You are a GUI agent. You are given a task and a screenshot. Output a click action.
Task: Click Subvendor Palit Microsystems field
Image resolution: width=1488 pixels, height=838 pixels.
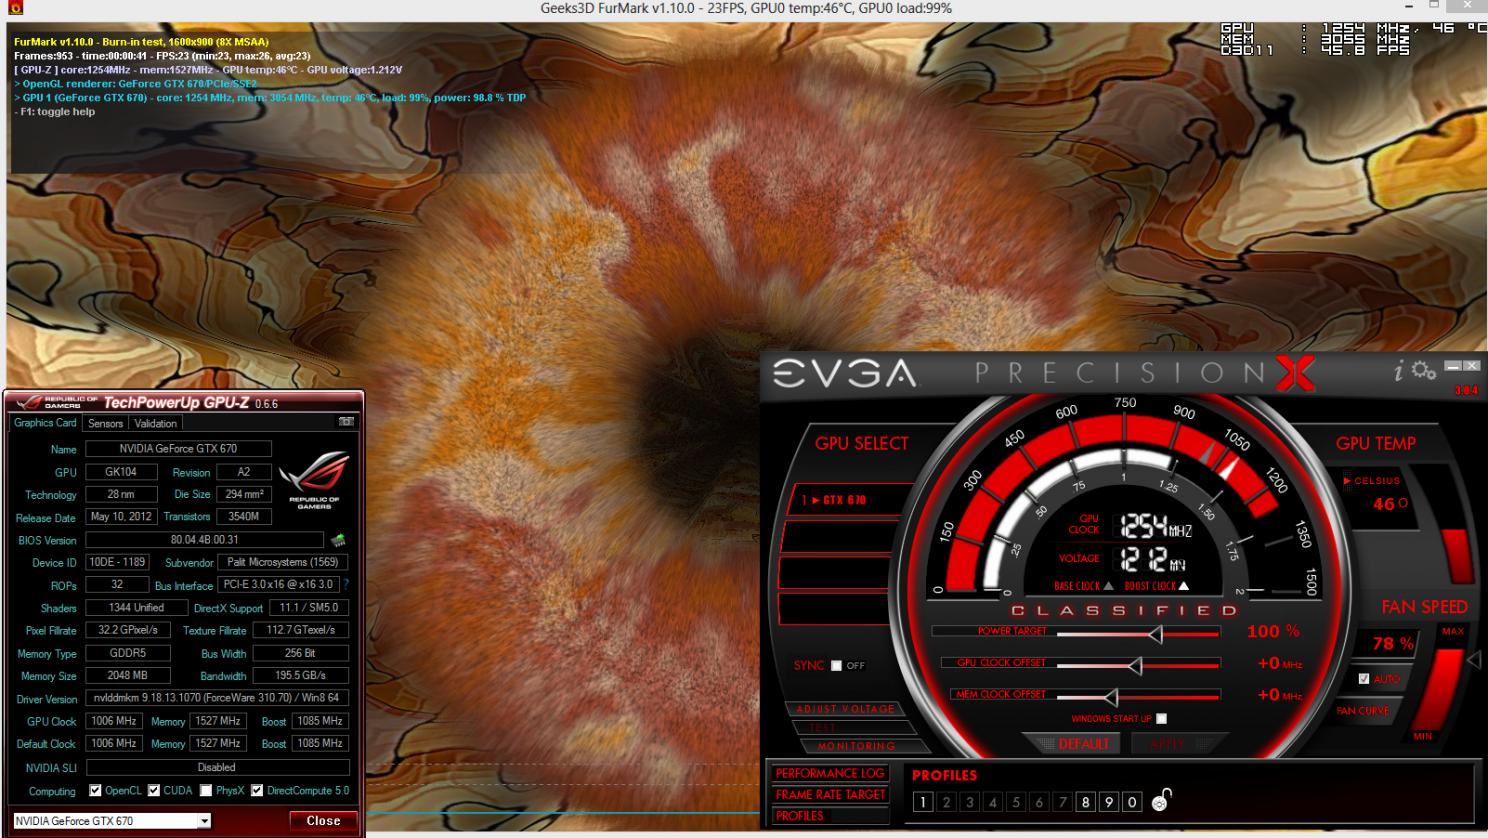point(282,562)
